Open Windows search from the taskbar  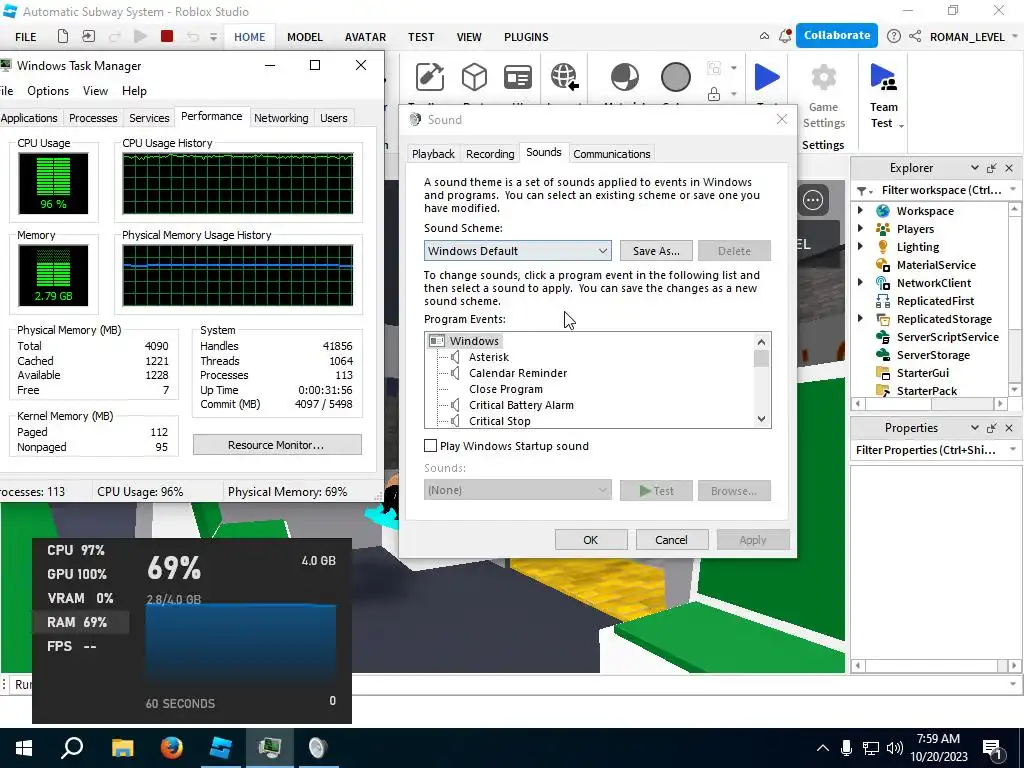pyautogui.click(x=72, y=748)
